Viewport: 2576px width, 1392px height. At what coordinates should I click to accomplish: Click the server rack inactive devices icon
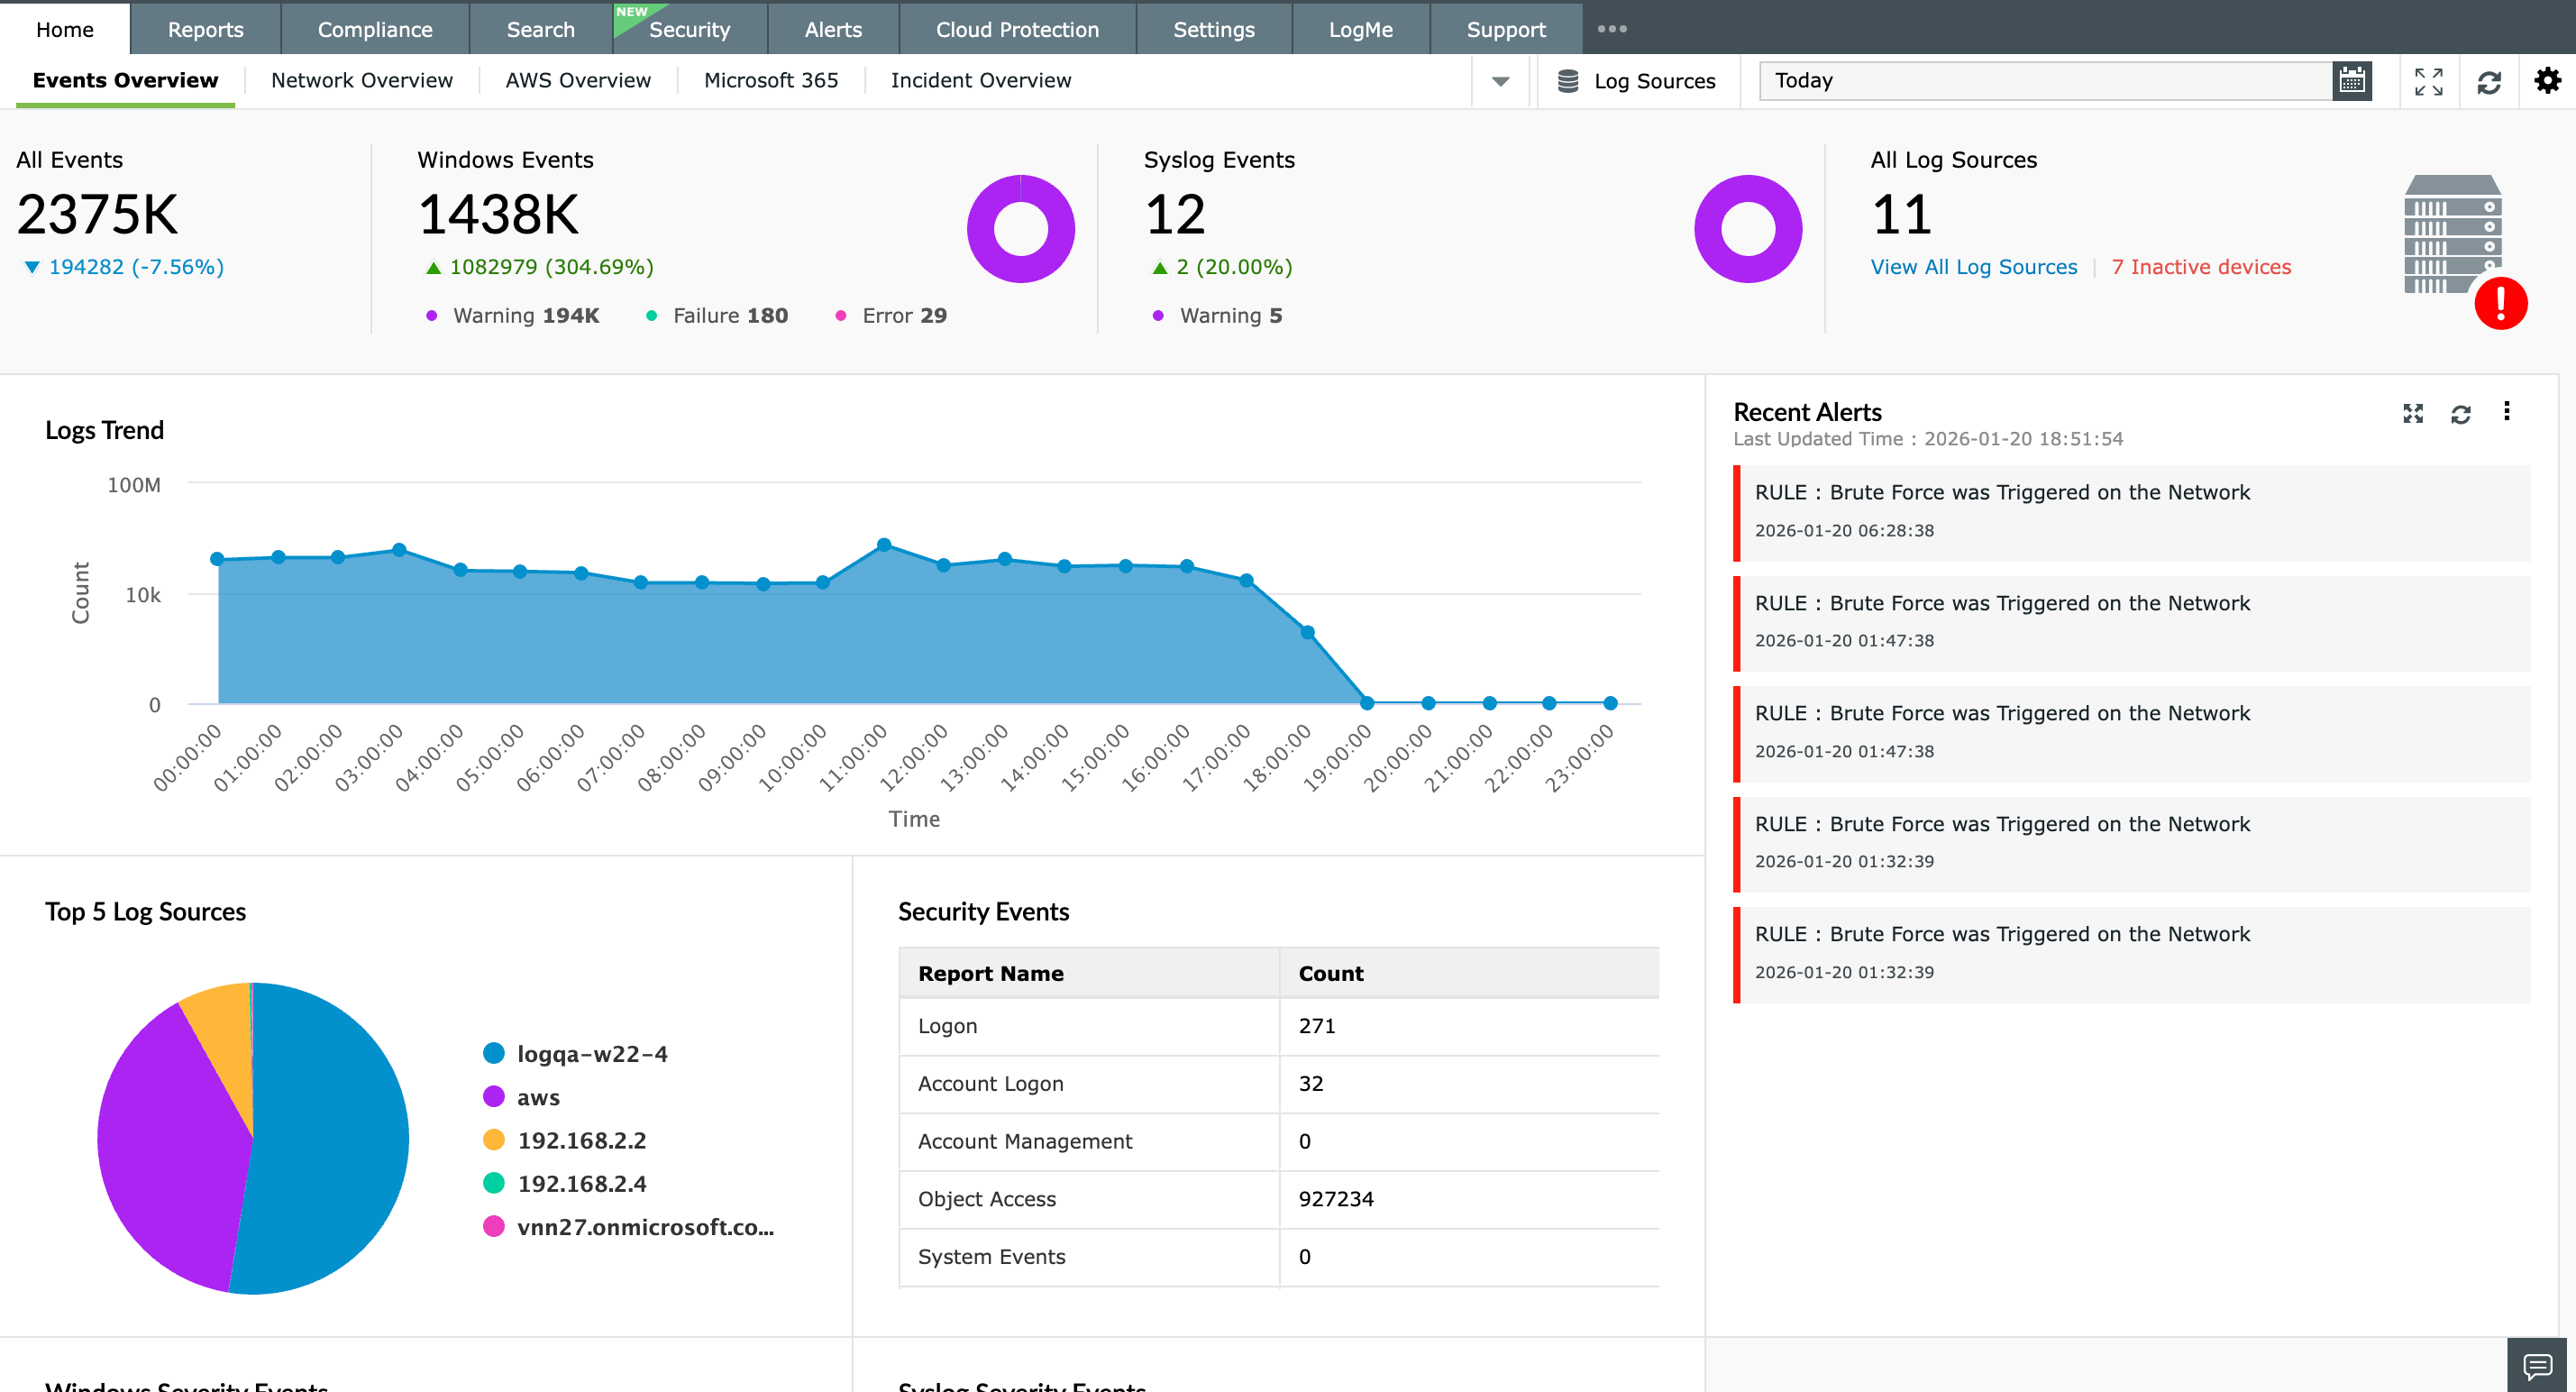(x=2452, y=235)
